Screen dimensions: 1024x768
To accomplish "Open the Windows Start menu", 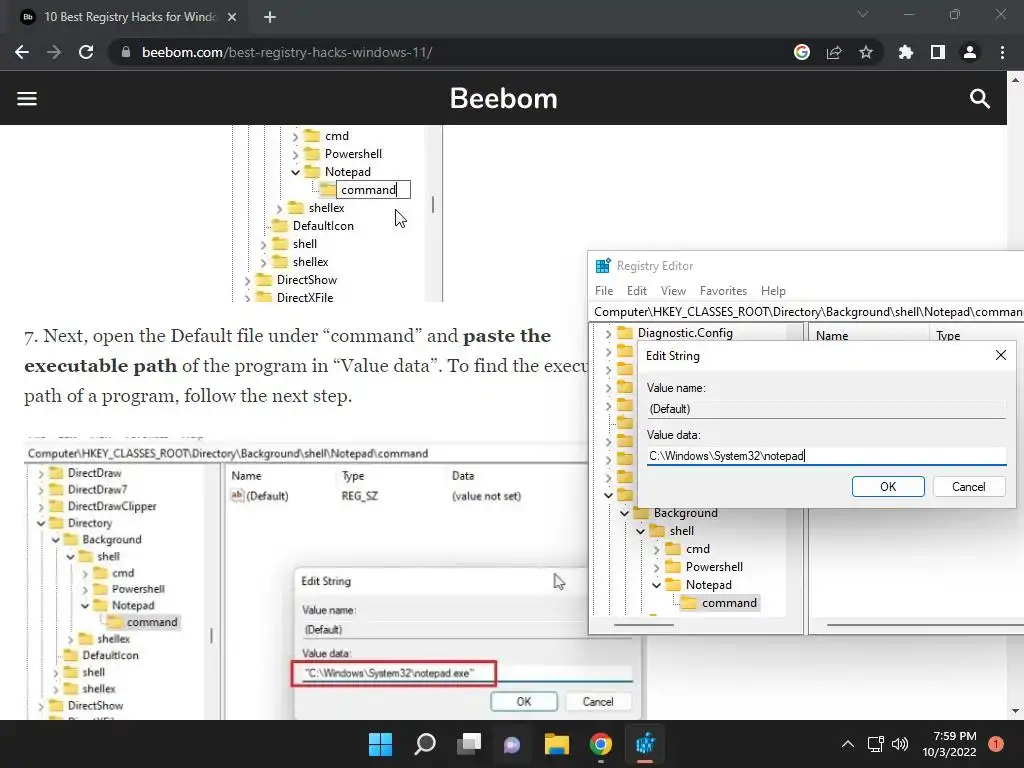I will coord(380,744).
